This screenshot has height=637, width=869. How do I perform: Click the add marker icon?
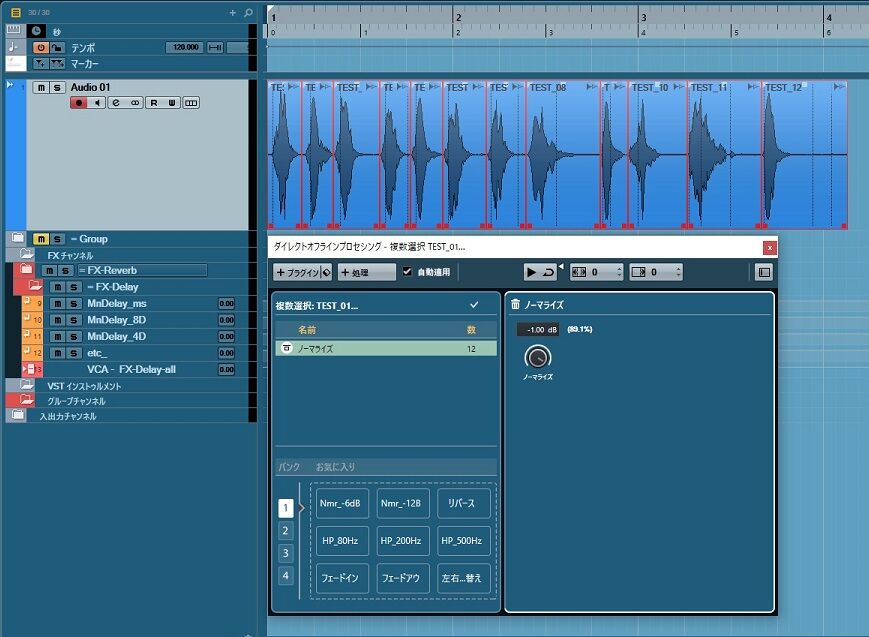pos(41,64)
